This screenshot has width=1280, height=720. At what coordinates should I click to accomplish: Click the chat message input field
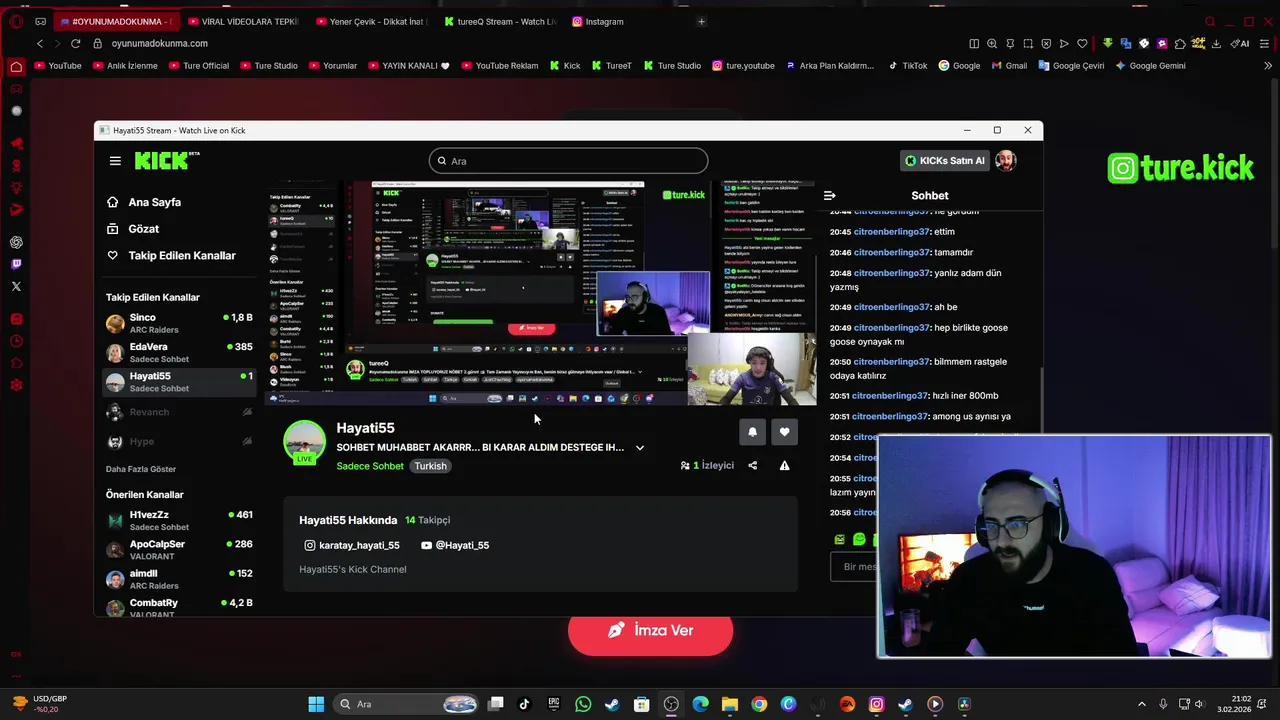click(853, 566)
